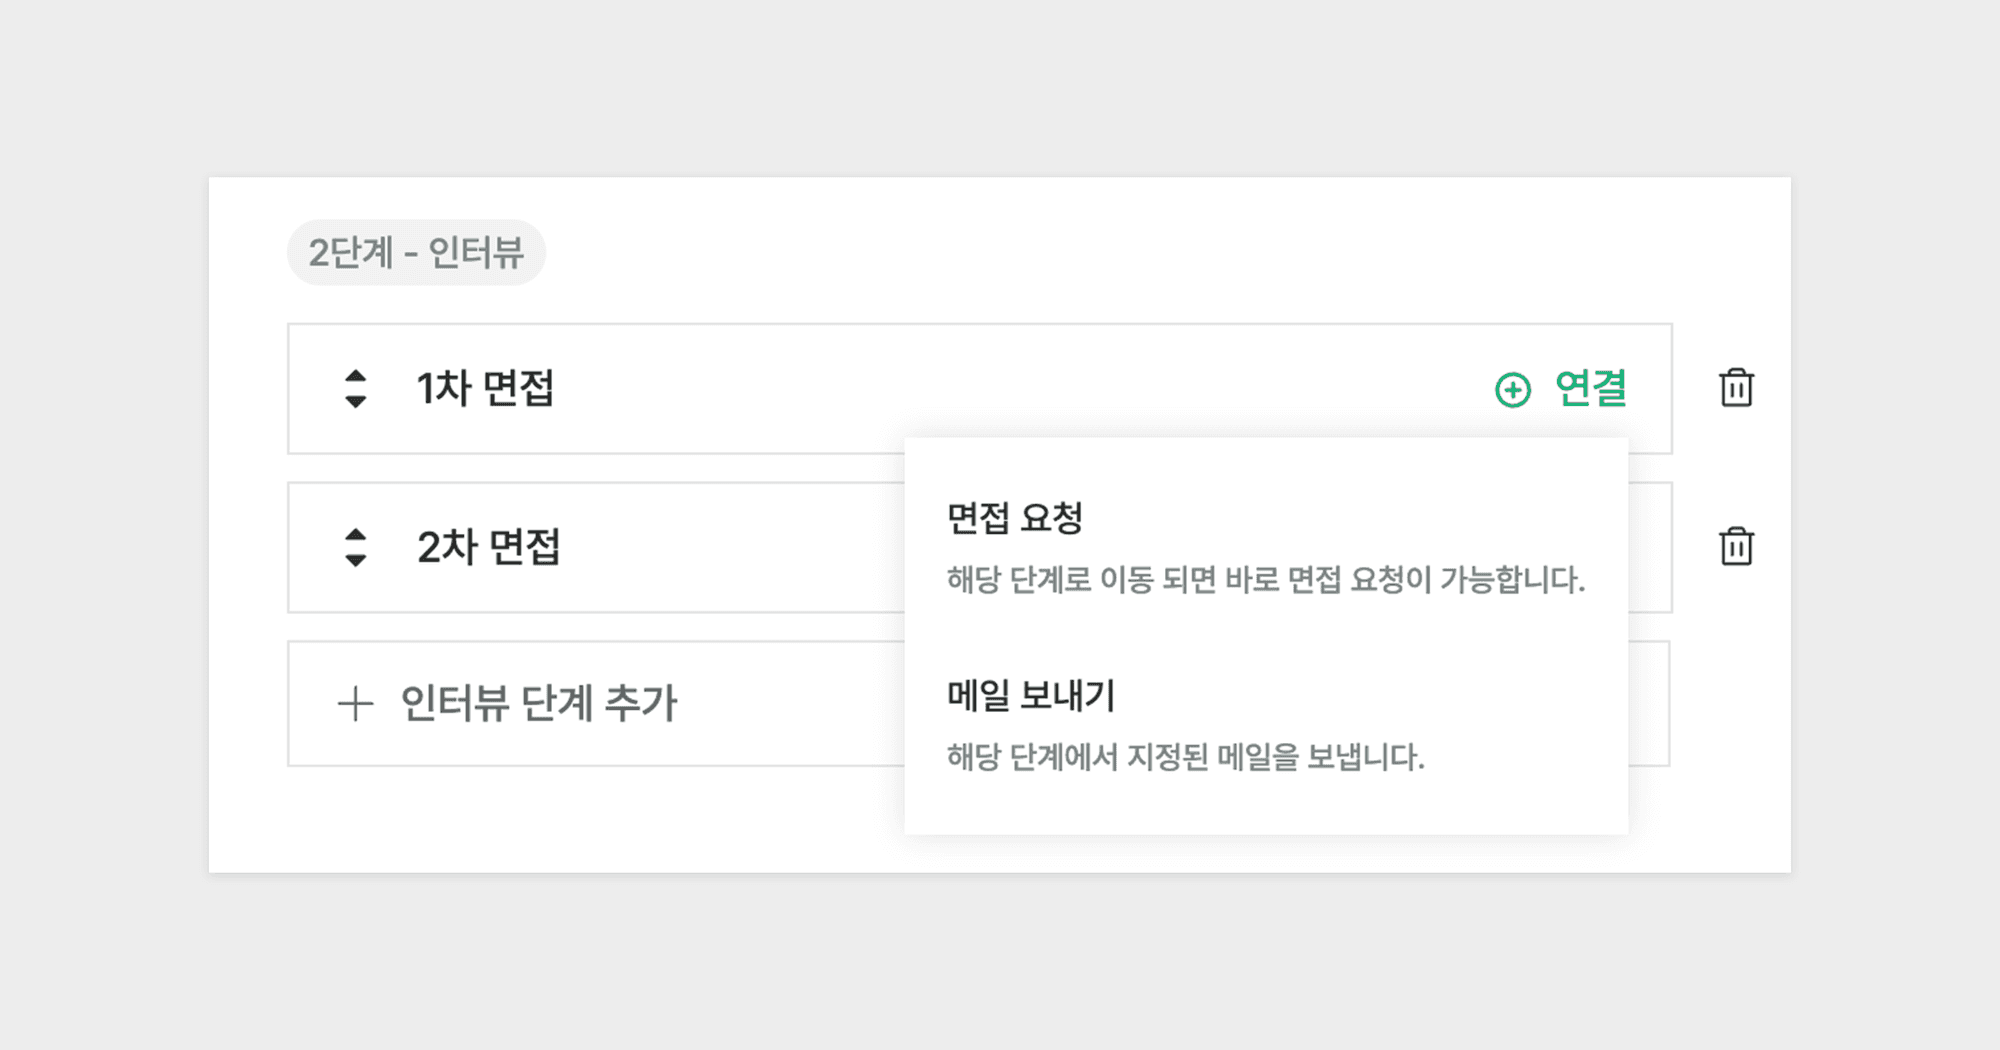Select the 2차 면접 stage name
This screenshot has height=1050, width=2000.
[488, 547]
